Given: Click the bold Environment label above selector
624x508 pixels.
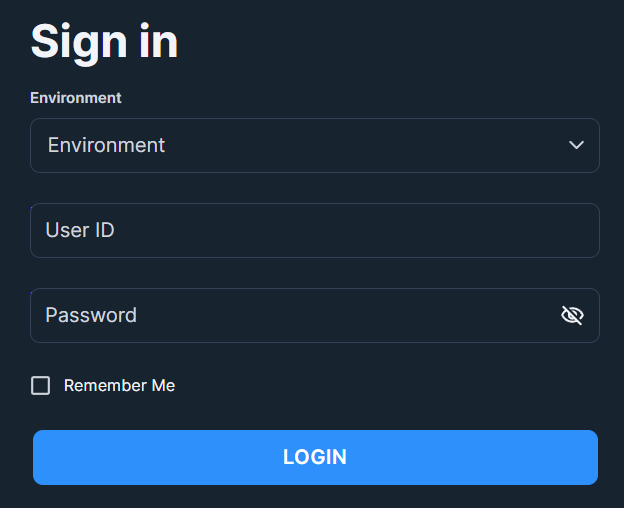Looking at the screenshot, I should pos(76,98).
